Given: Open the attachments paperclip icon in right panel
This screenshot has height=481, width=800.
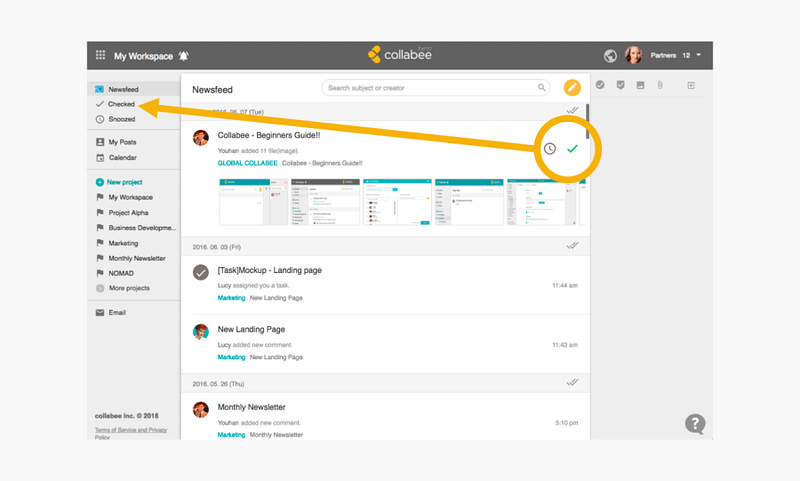Looking at the screenshot, I should point(660,85).
